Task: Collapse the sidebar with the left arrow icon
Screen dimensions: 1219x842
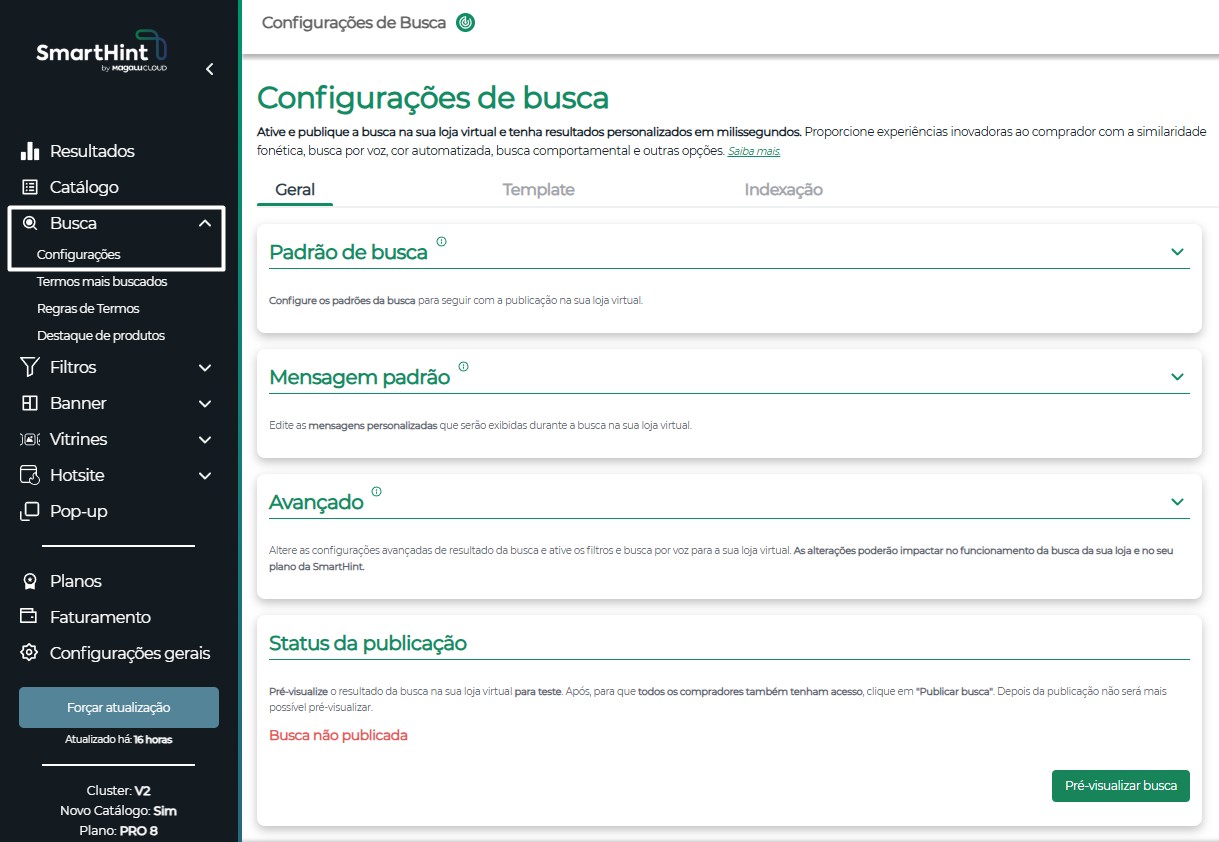Action: [209, 69]
